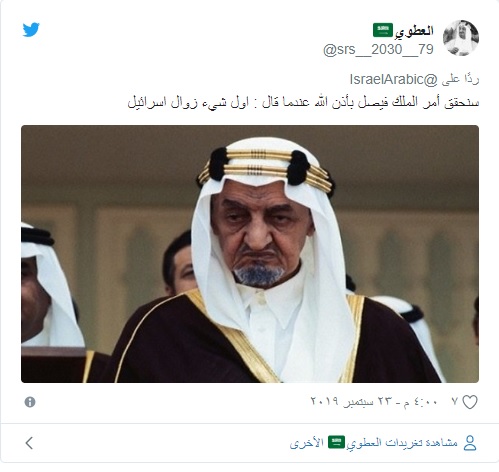Open the tweet timestamp ٢٣ سبتمبر ٢٠١٩

[x=351, y=401]
